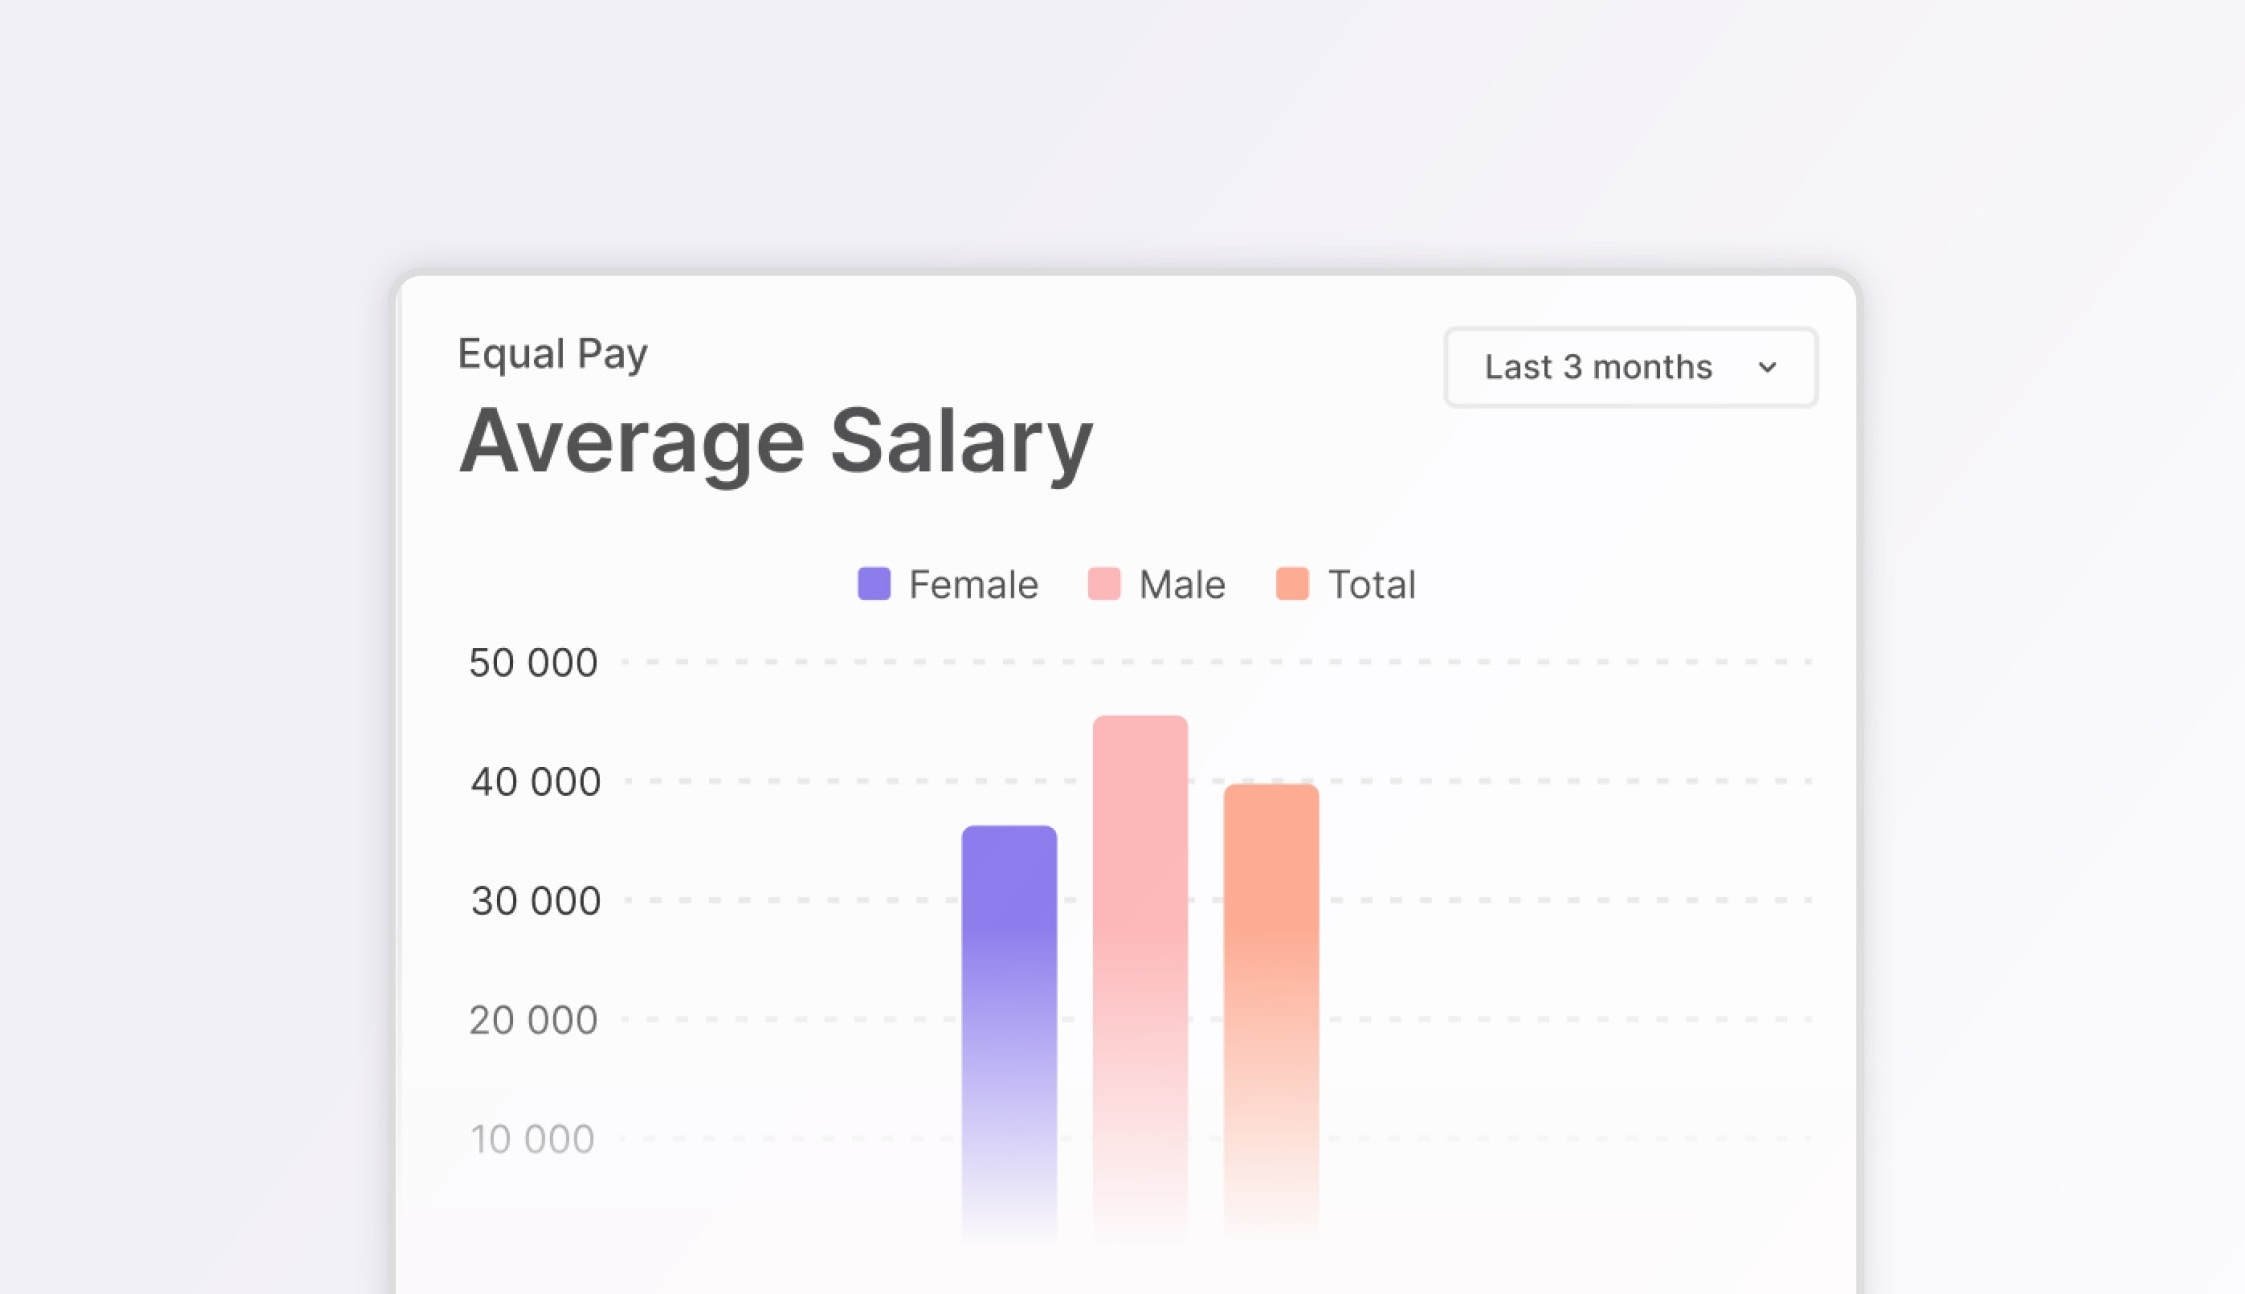The width and height of the screenshot is (2245, 1294).
Task: Click the Equal Pay label
Action: pyautogui.click(x=552, y=352)
